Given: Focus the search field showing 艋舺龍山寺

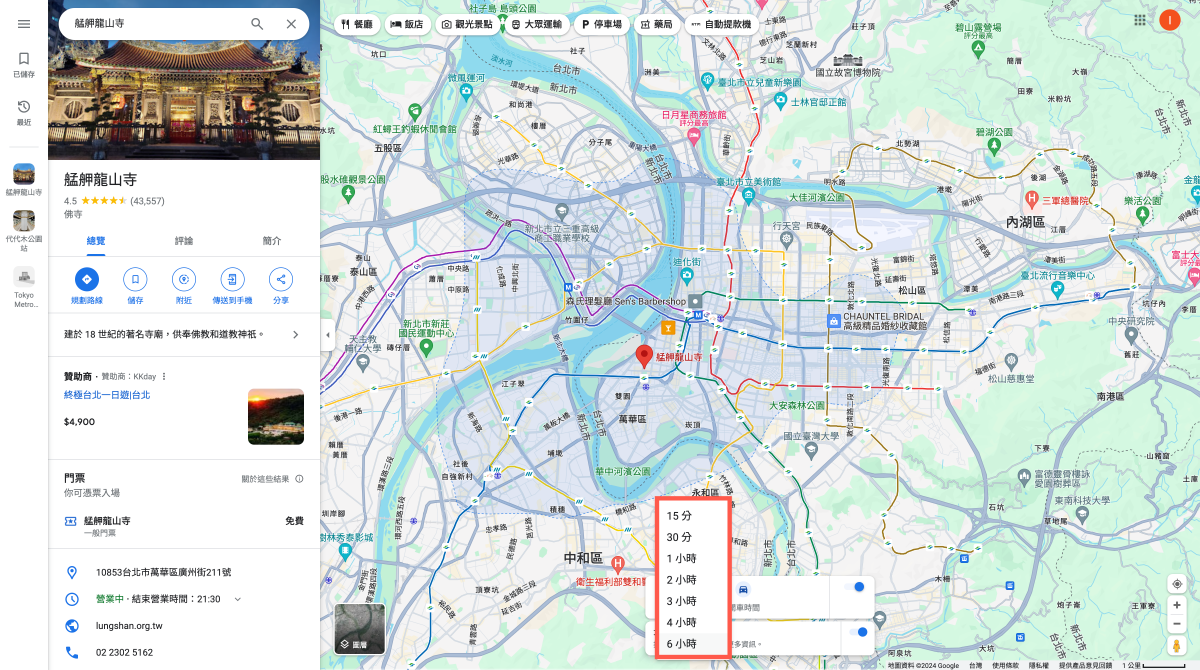Looking at the screenshot, I should [x=155, y=23].
